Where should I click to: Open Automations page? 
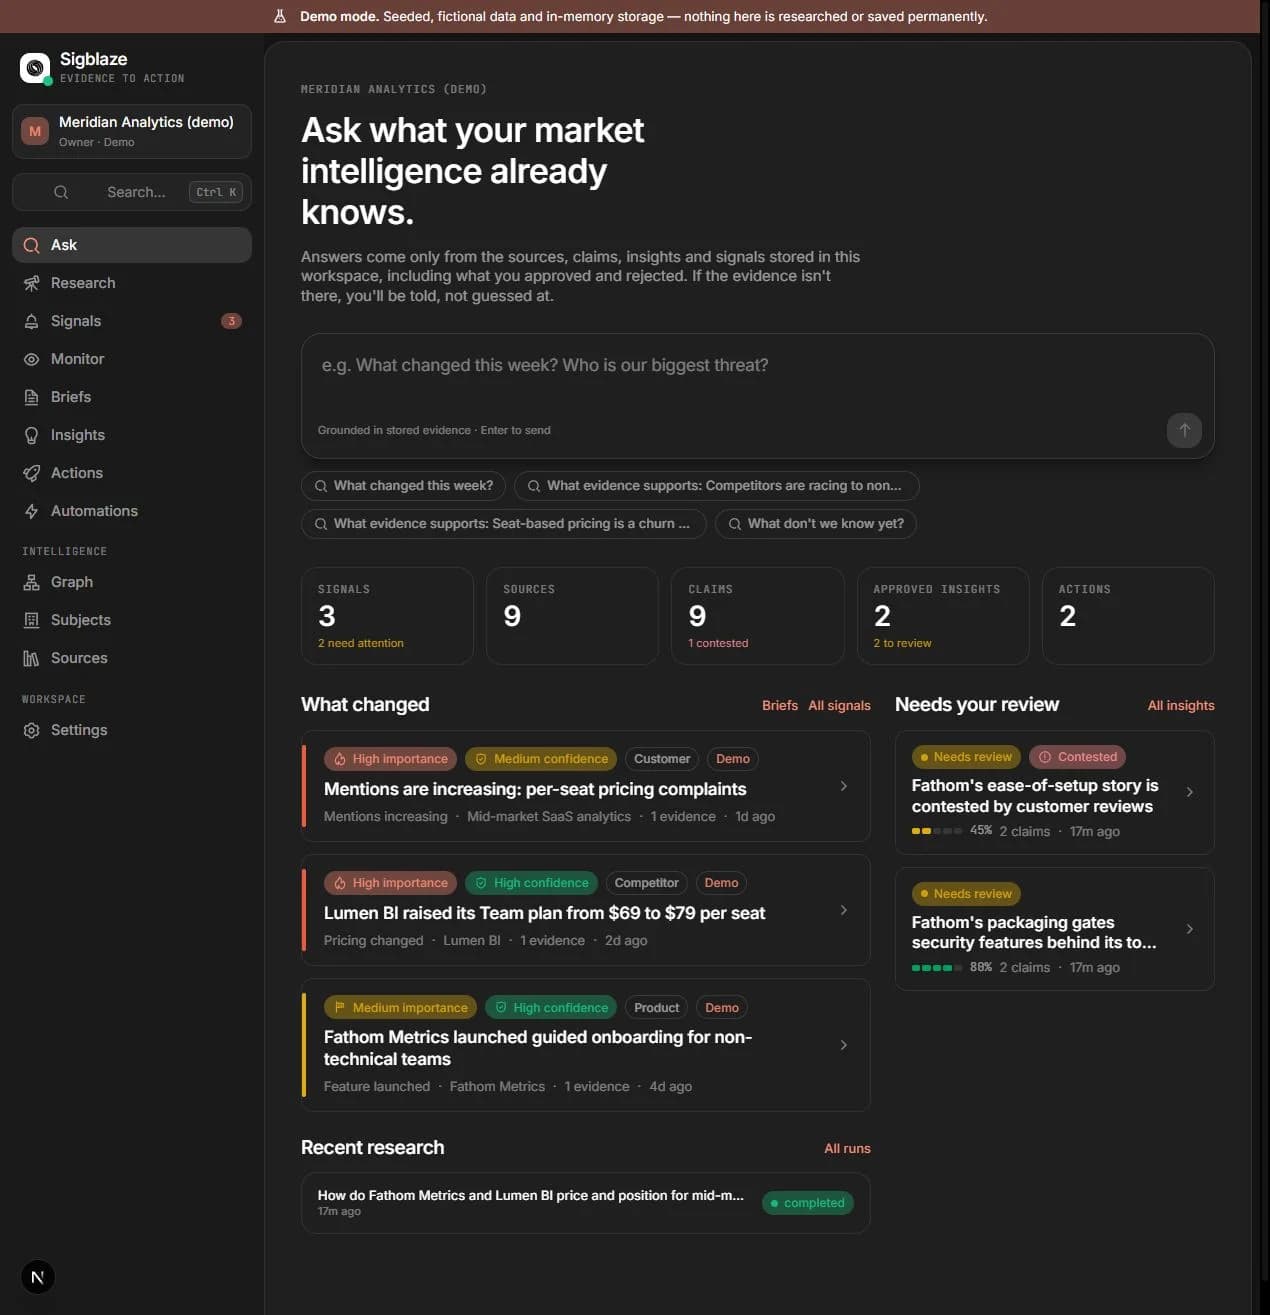132,511
